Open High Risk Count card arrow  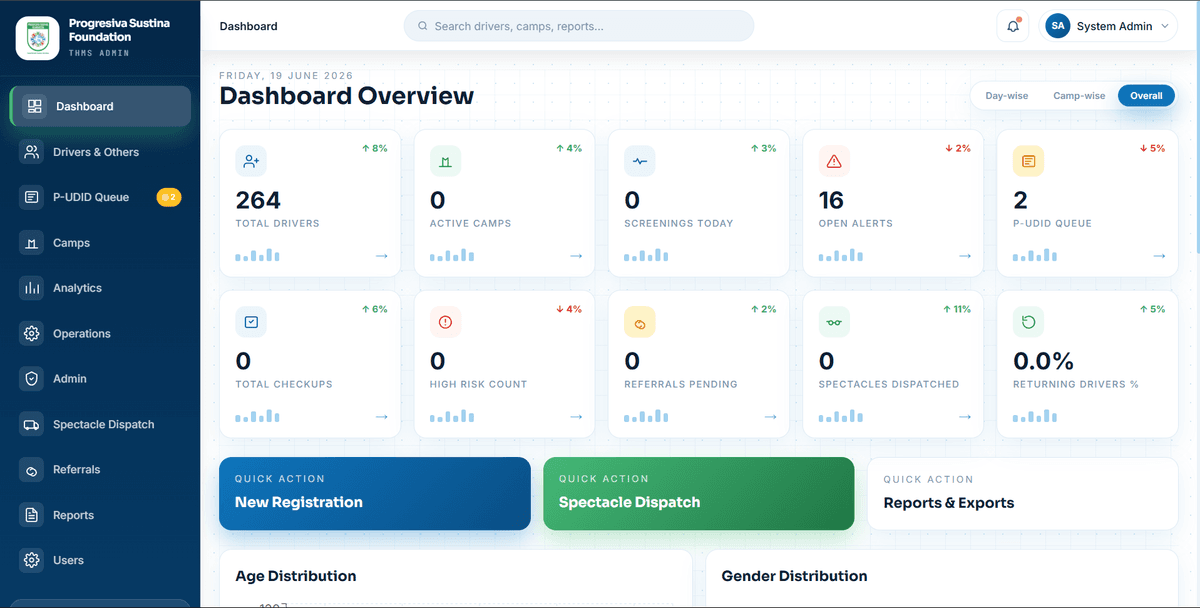click(576, 417)
